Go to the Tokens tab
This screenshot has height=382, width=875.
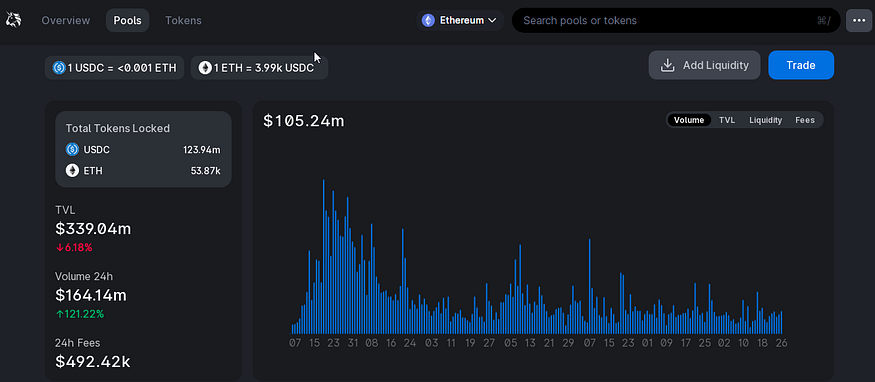coord(183,21)
